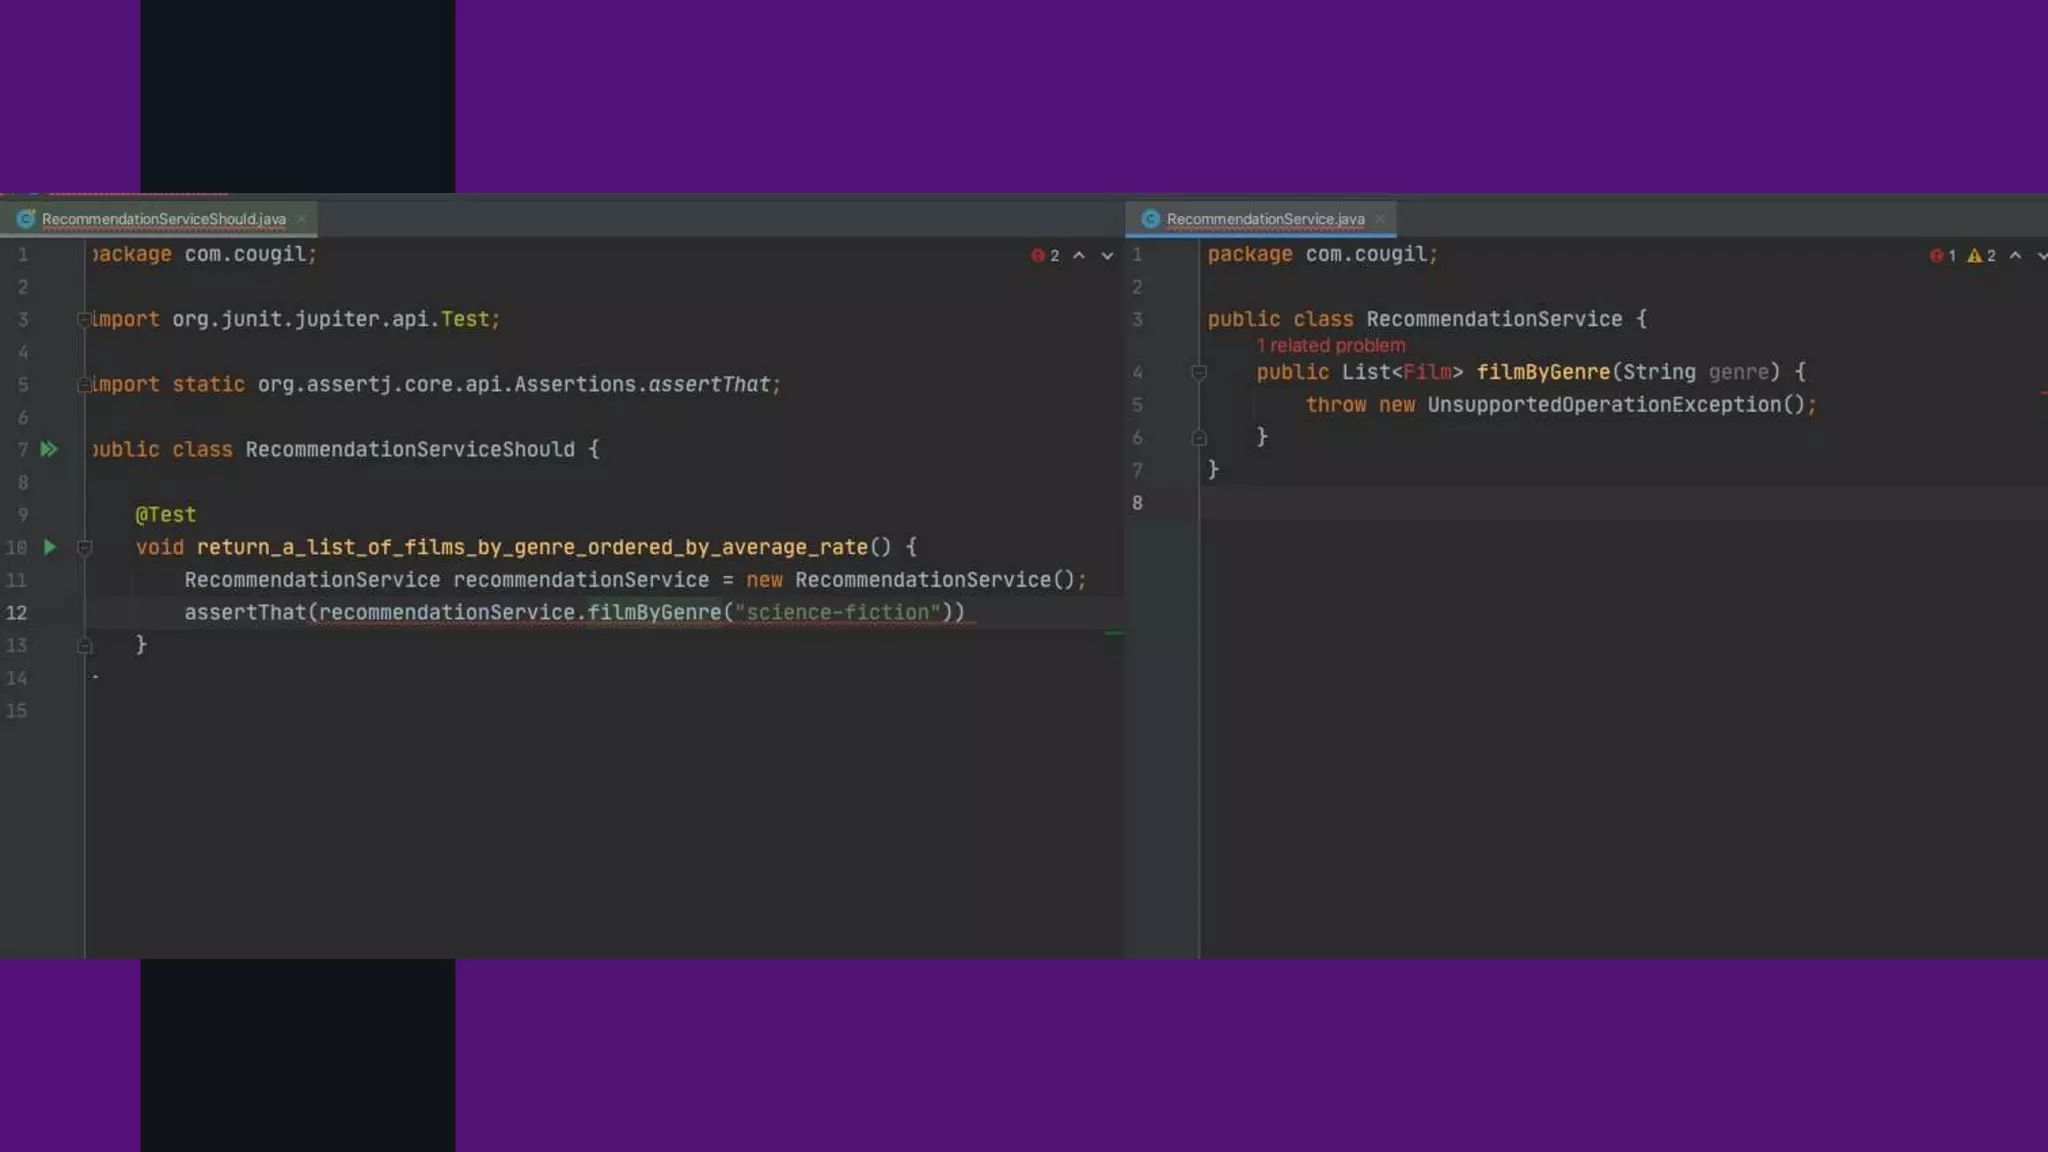This screenshot has width=2048, height=1152.
Task: Collapse the org.junit import block fold marker
Action: click(84, 320)
